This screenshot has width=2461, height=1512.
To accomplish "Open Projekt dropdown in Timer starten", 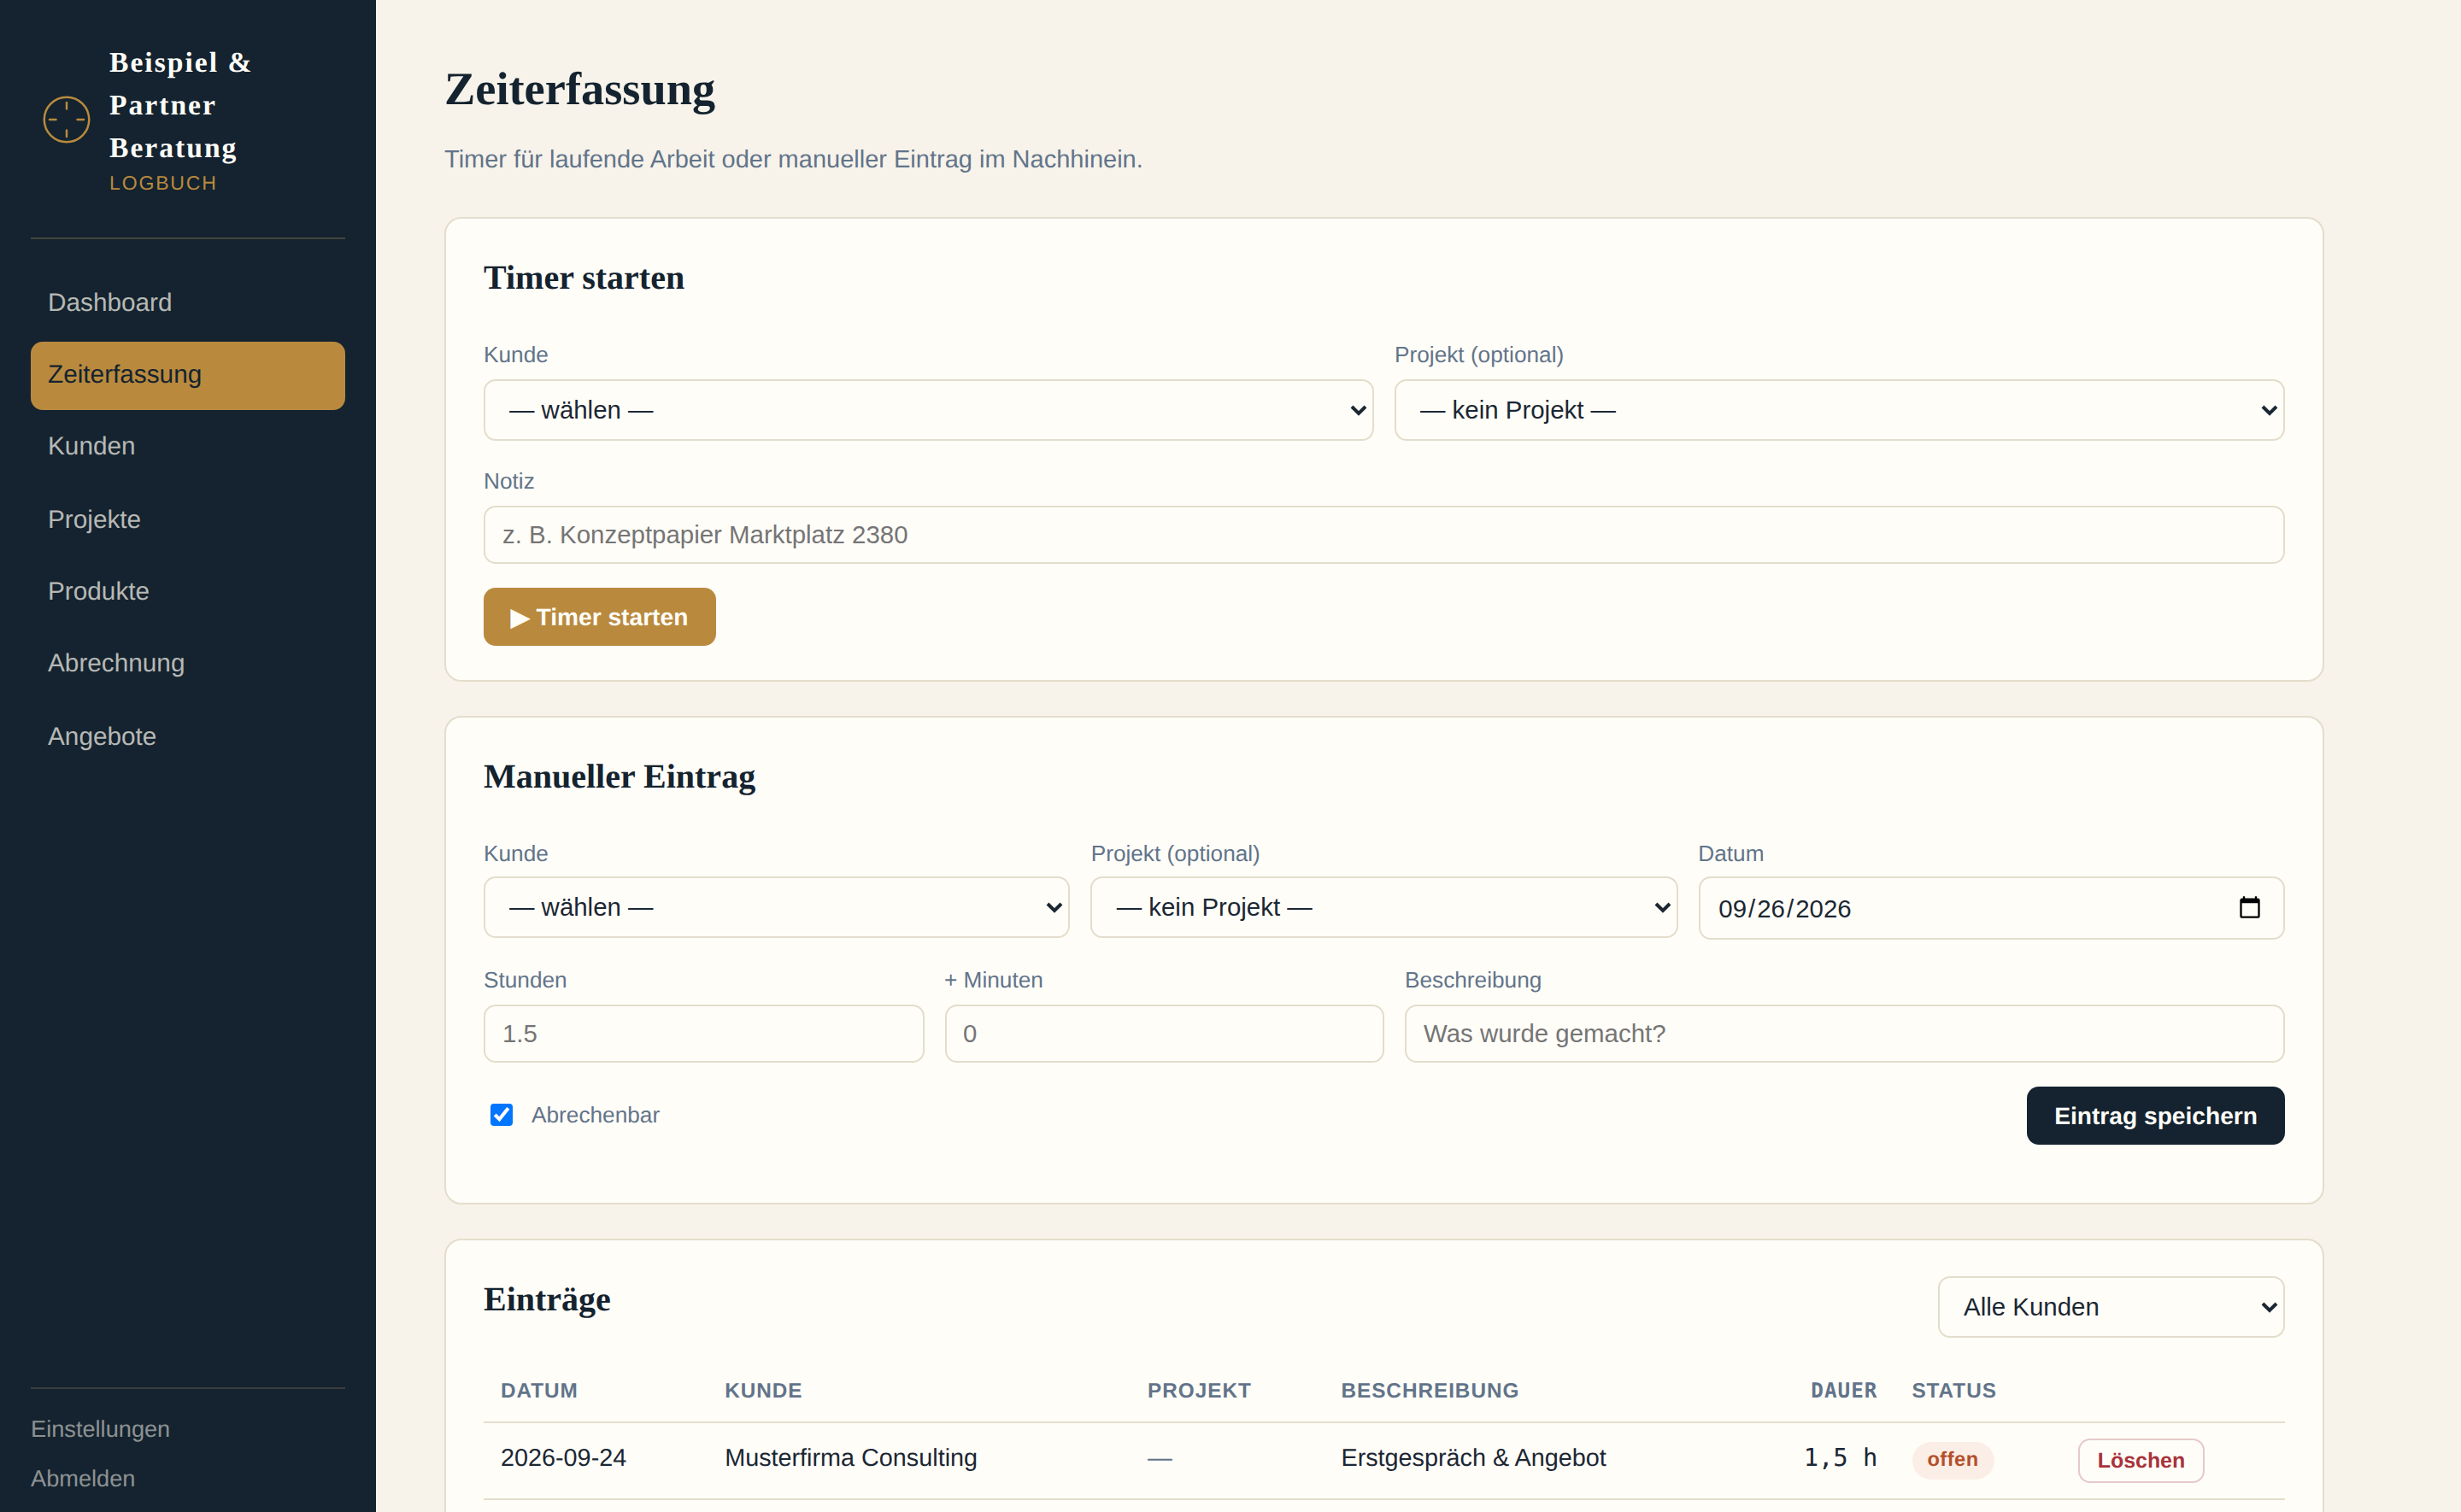I will pos(1838,410).
